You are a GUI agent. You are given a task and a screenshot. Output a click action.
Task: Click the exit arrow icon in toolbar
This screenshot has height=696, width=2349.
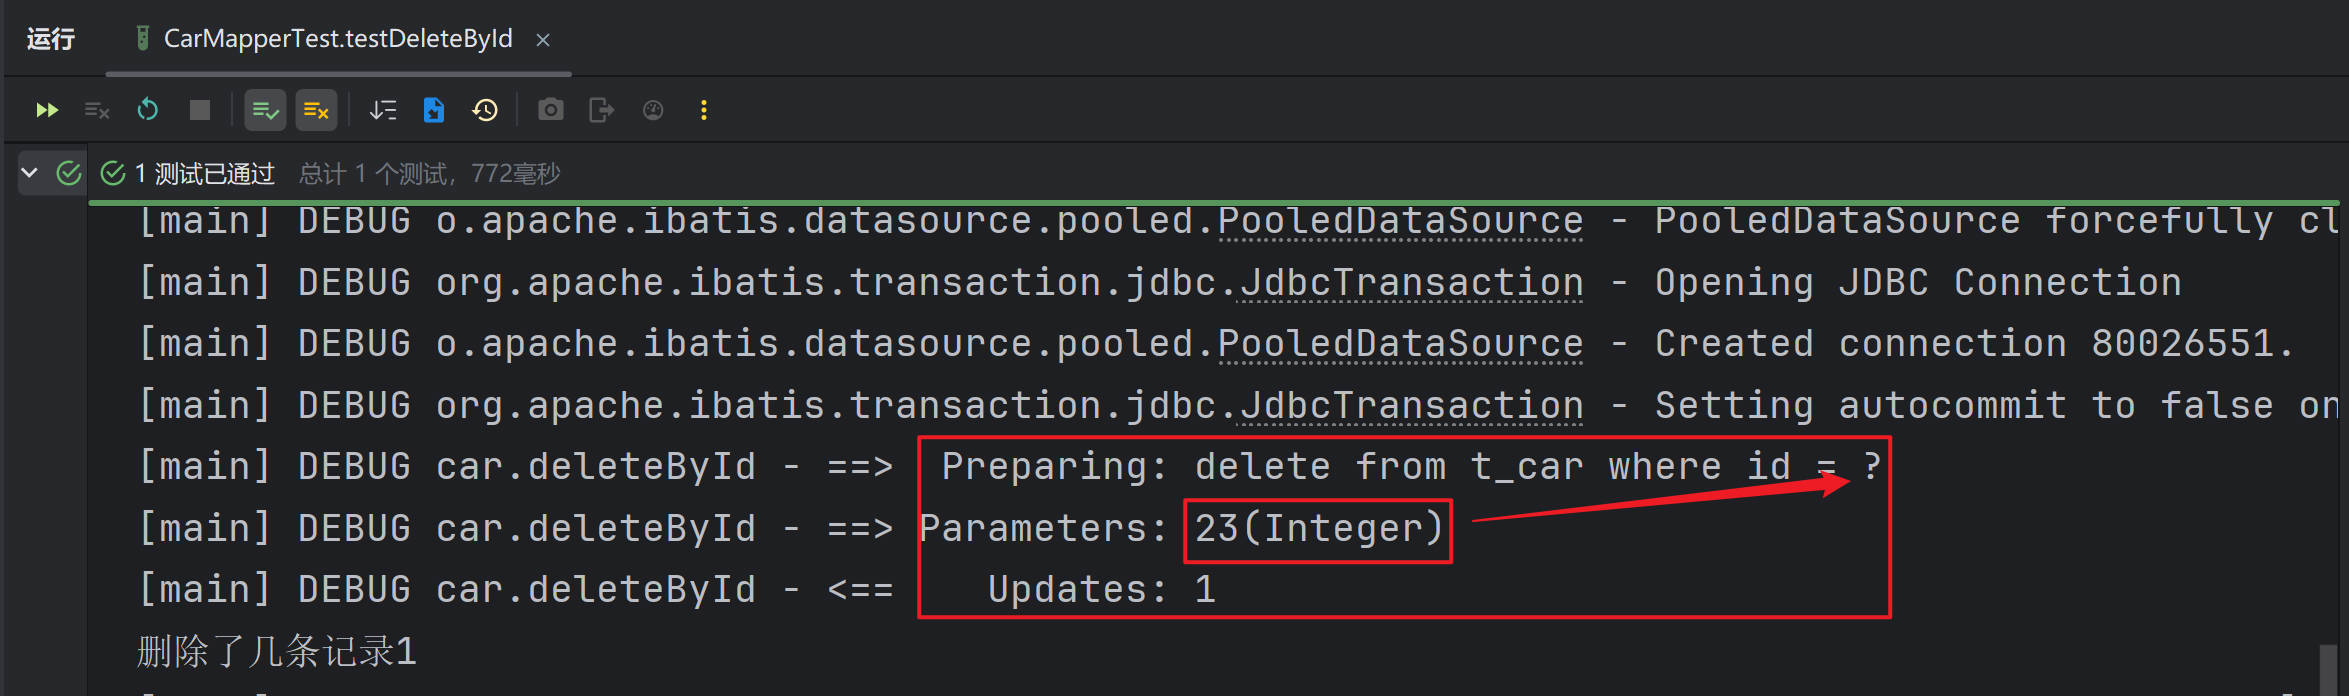pyautogui.click(x=601, y=110)
